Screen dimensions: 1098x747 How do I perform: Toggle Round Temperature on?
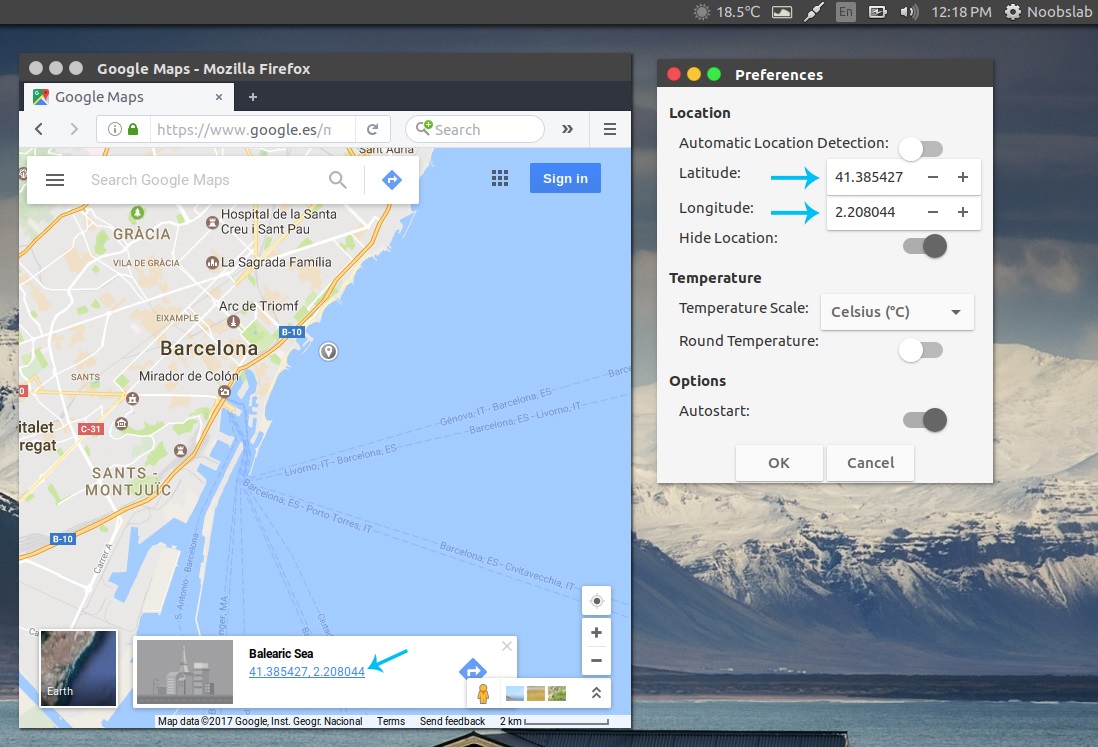click(x=921, y=350)
